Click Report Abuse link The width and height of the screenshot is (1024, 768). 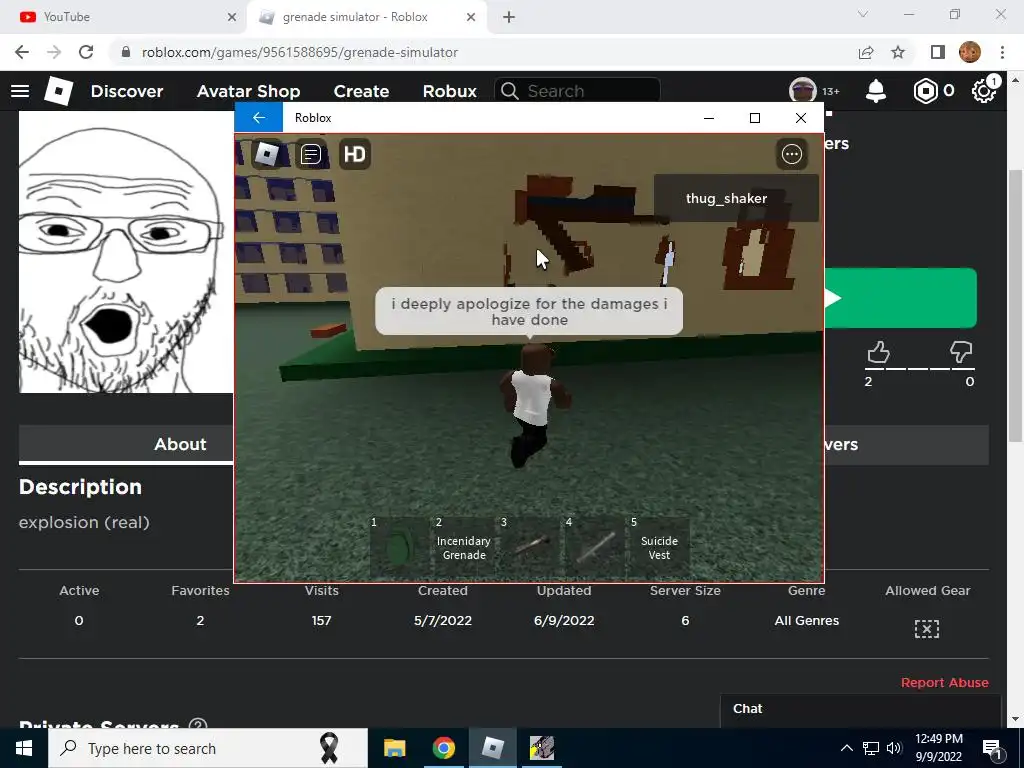tap(944, 682)
